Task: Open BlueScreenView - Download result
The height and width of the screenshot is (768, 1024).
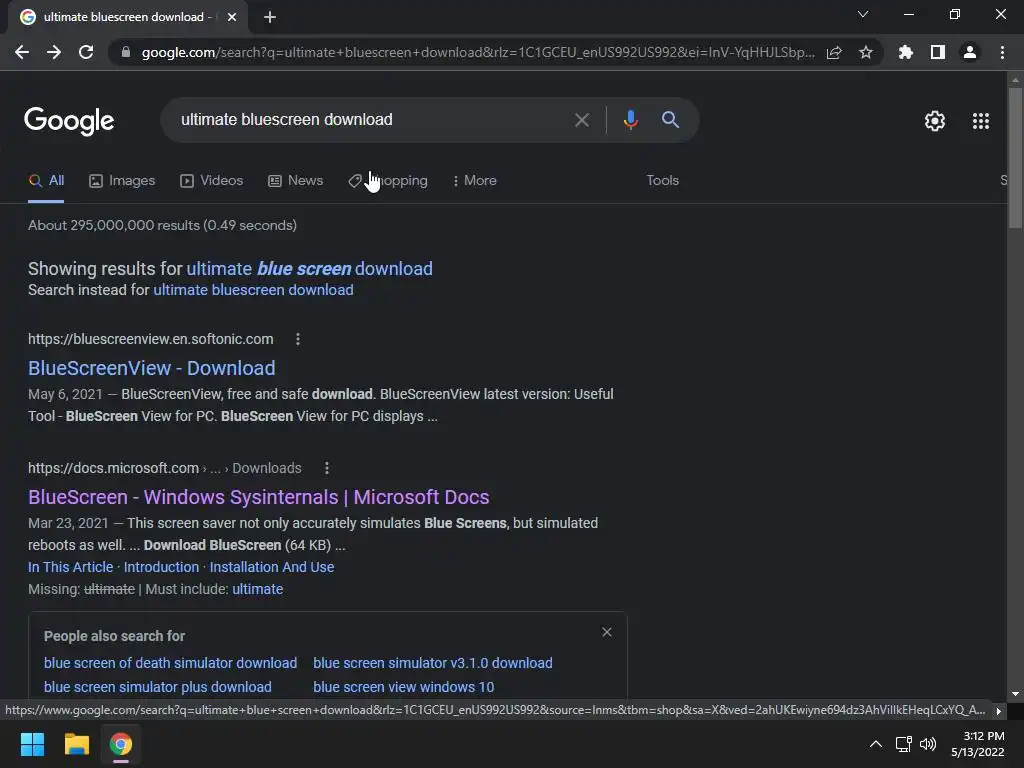Action: tap(152, 368)
